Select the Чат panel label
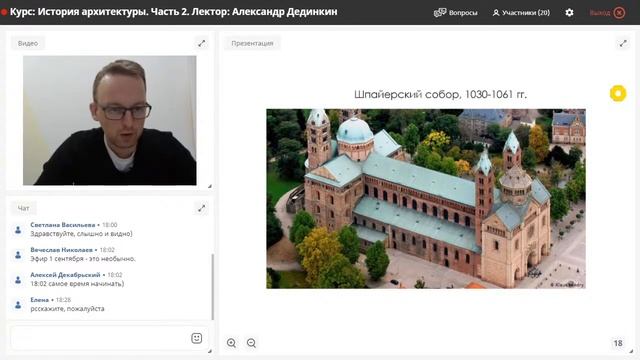The height and width of the screenshot is (360, 640). point(24,208)
